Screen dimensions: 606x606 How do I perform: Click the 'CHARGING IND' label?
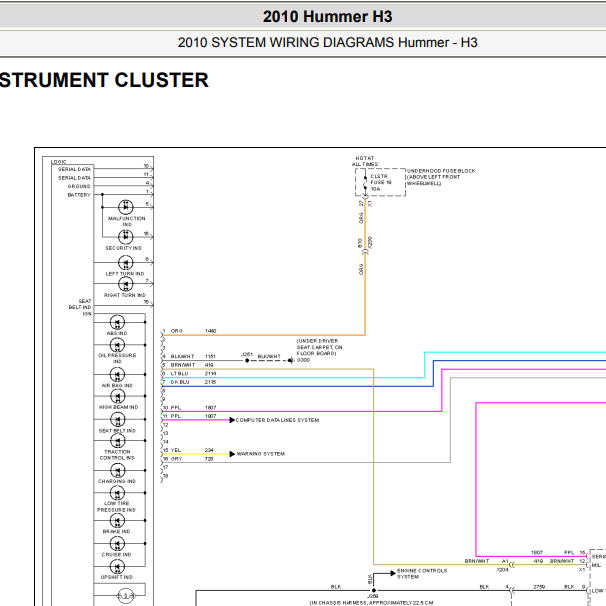tap(117, 481)
